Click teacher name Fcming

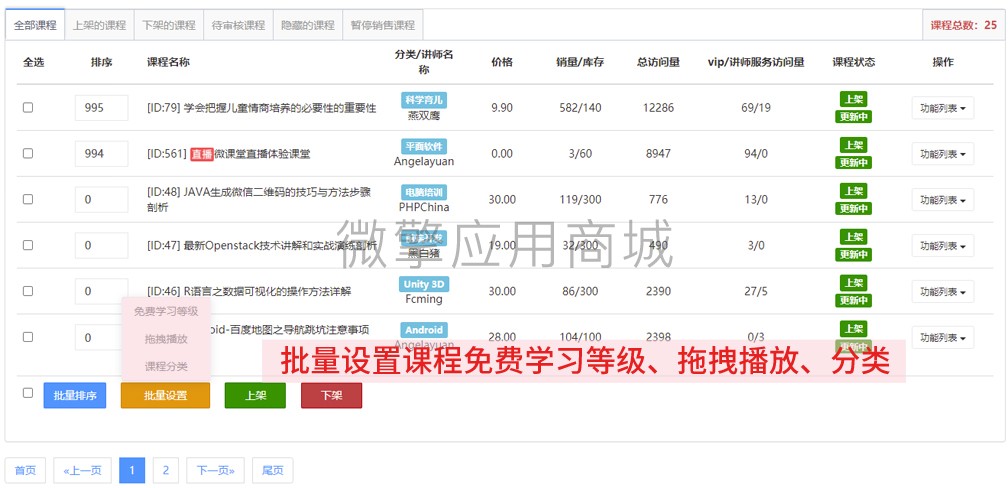click(424, 299)
